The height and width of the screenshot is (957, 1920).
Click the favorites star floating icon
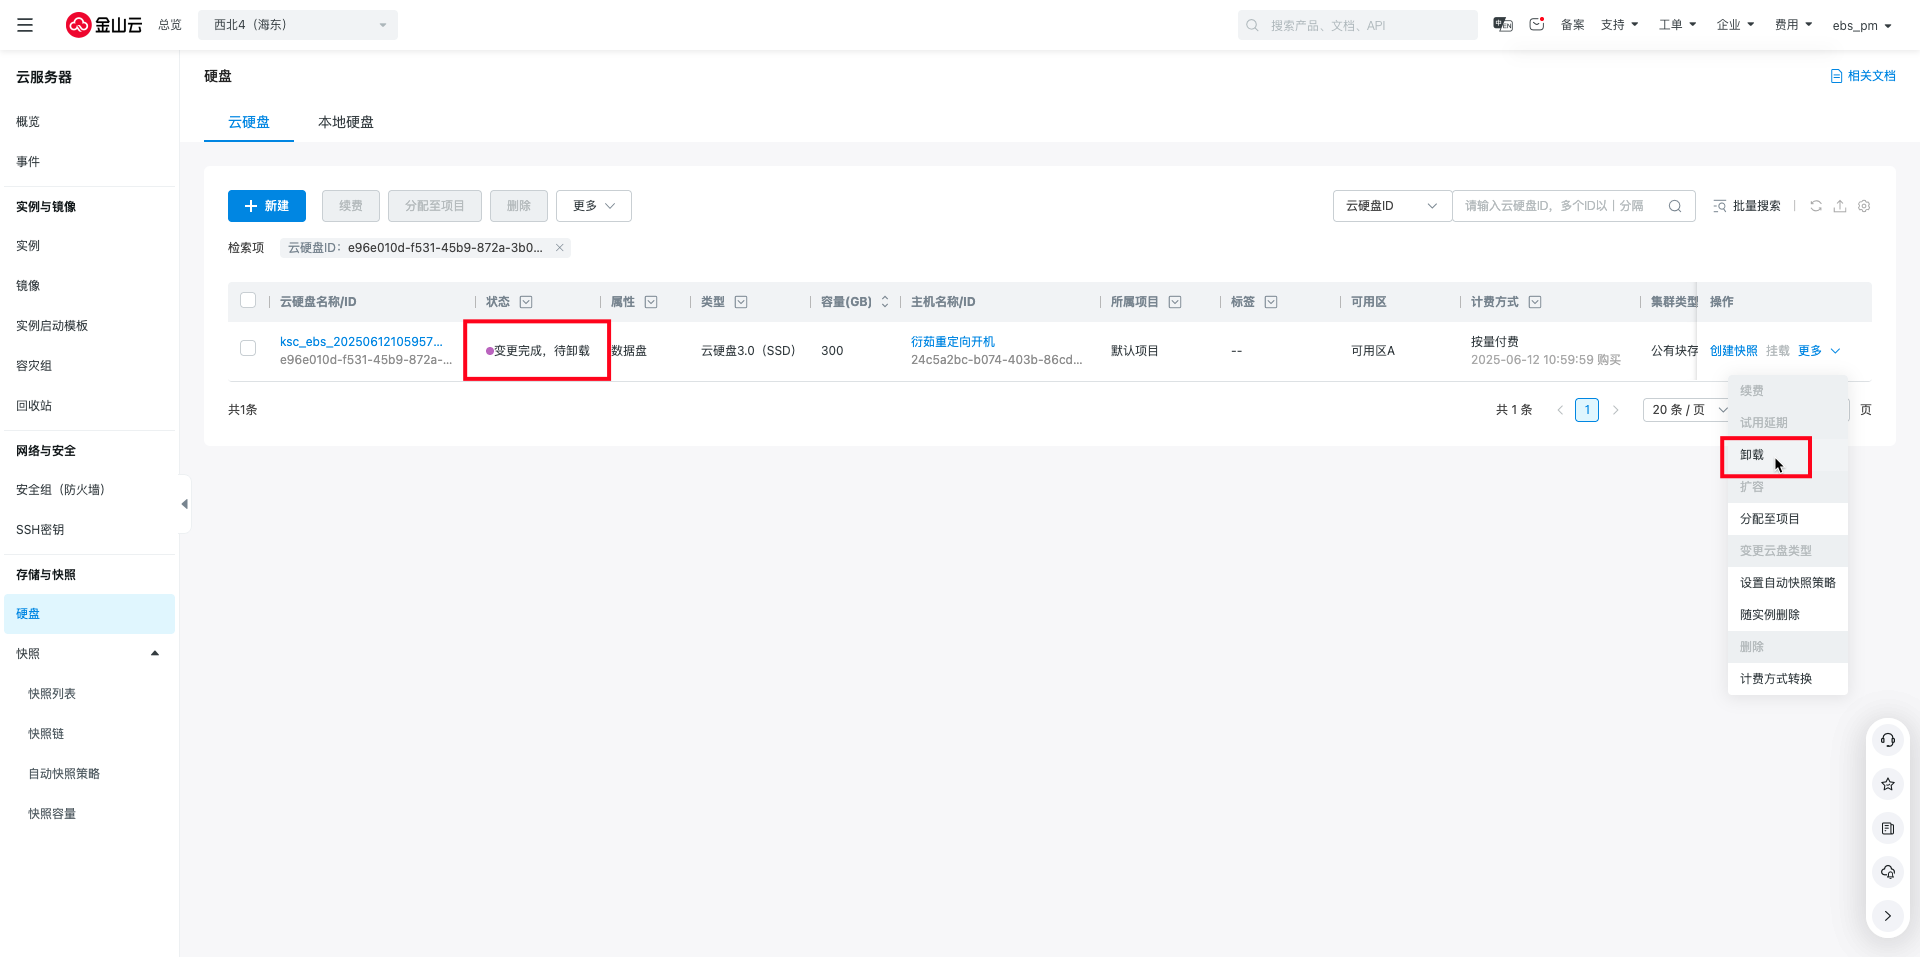[1887, 784]
